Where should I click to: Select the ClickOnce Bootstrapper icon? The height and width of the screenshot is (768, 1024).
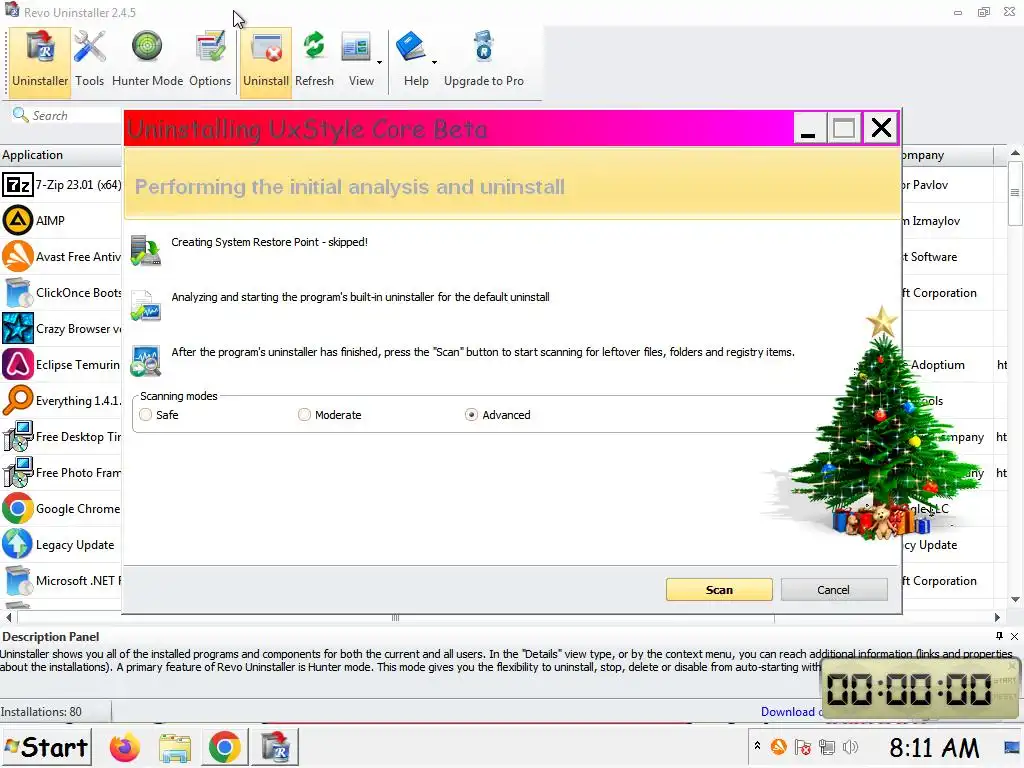18,293
